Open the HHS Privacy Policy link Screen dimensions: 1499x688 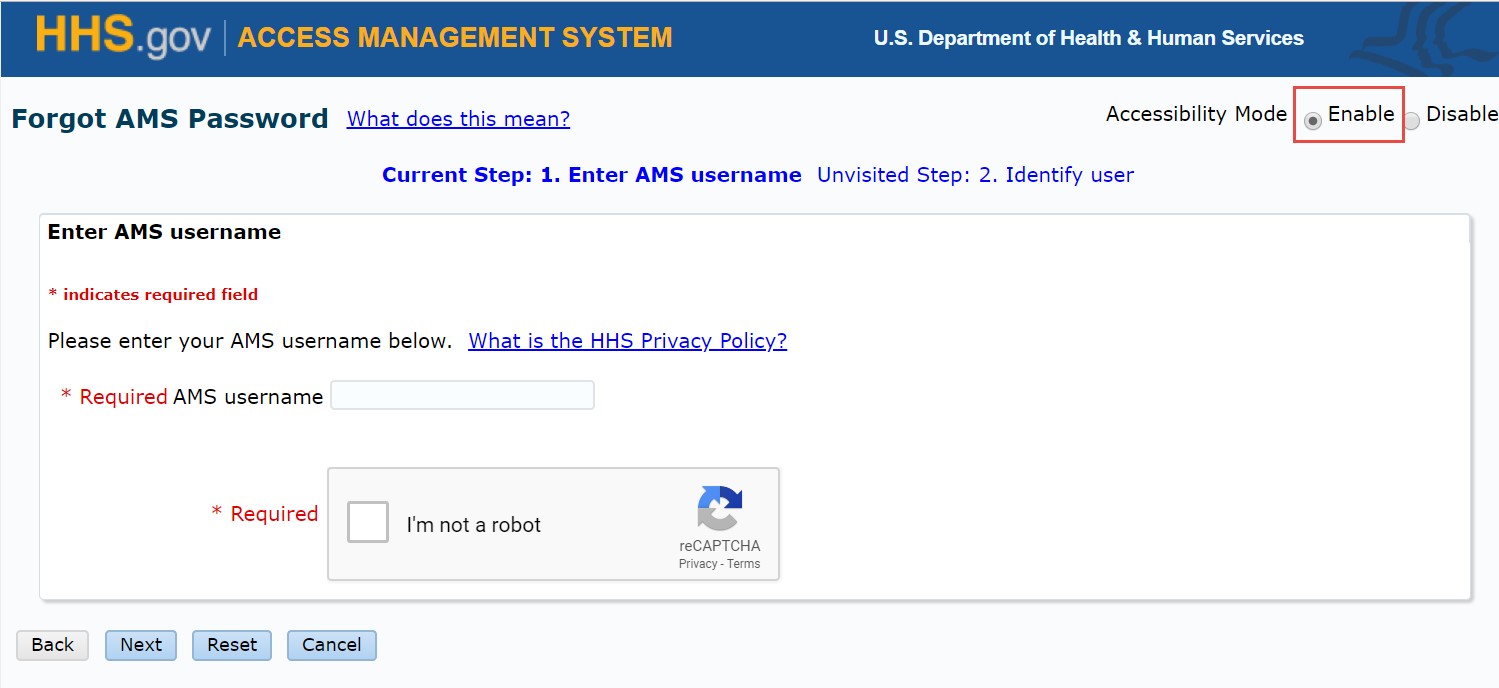pos(627,341)
